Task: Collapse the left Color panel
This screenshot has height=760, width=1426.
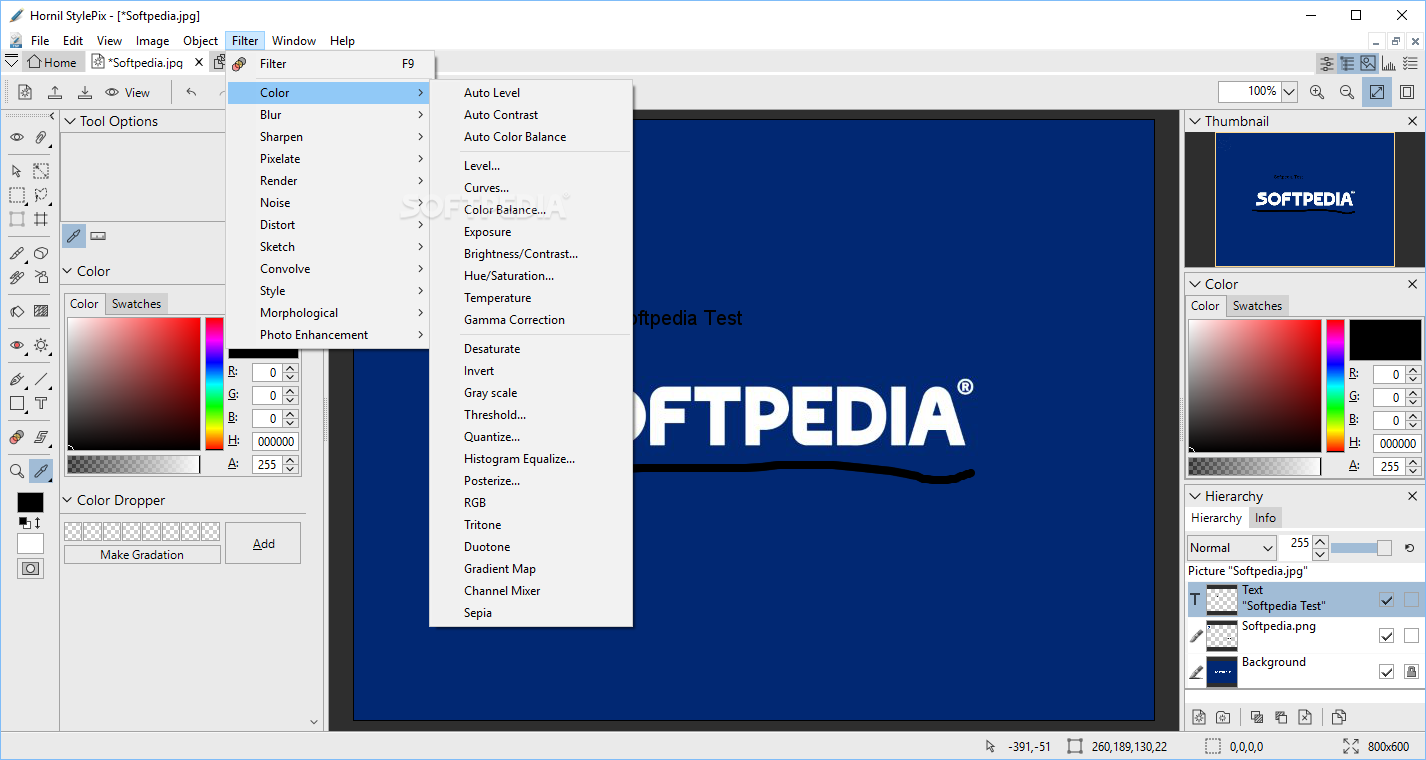Action: (68, 271)
